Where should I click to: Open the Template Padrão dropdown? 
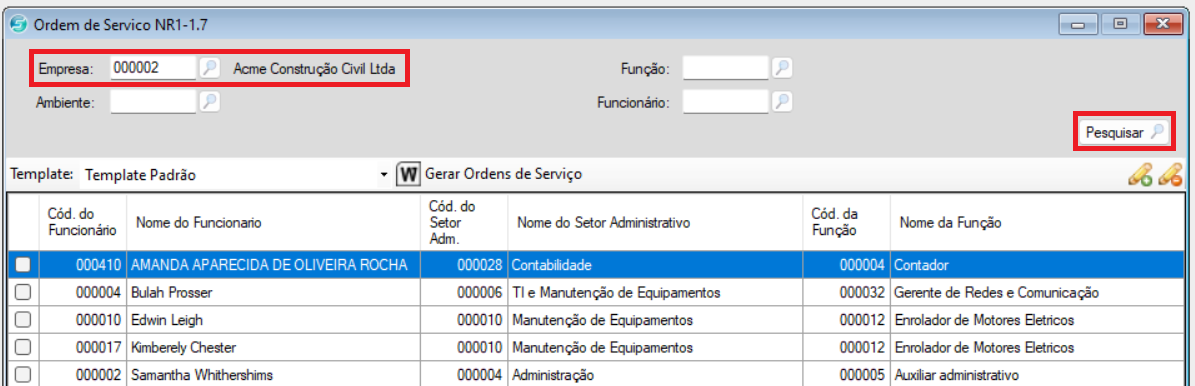tap(383, 175)
